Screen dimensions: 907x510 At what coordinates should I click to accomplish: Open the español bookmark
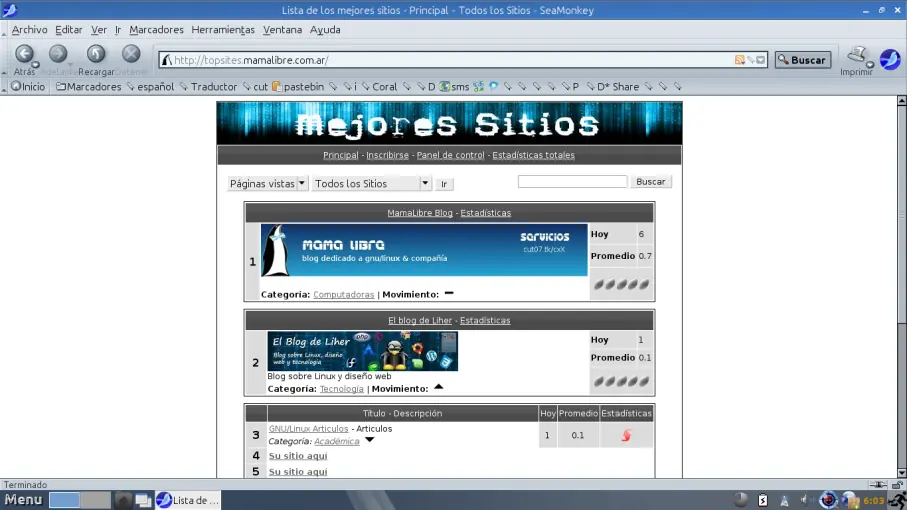coord(150,87)
